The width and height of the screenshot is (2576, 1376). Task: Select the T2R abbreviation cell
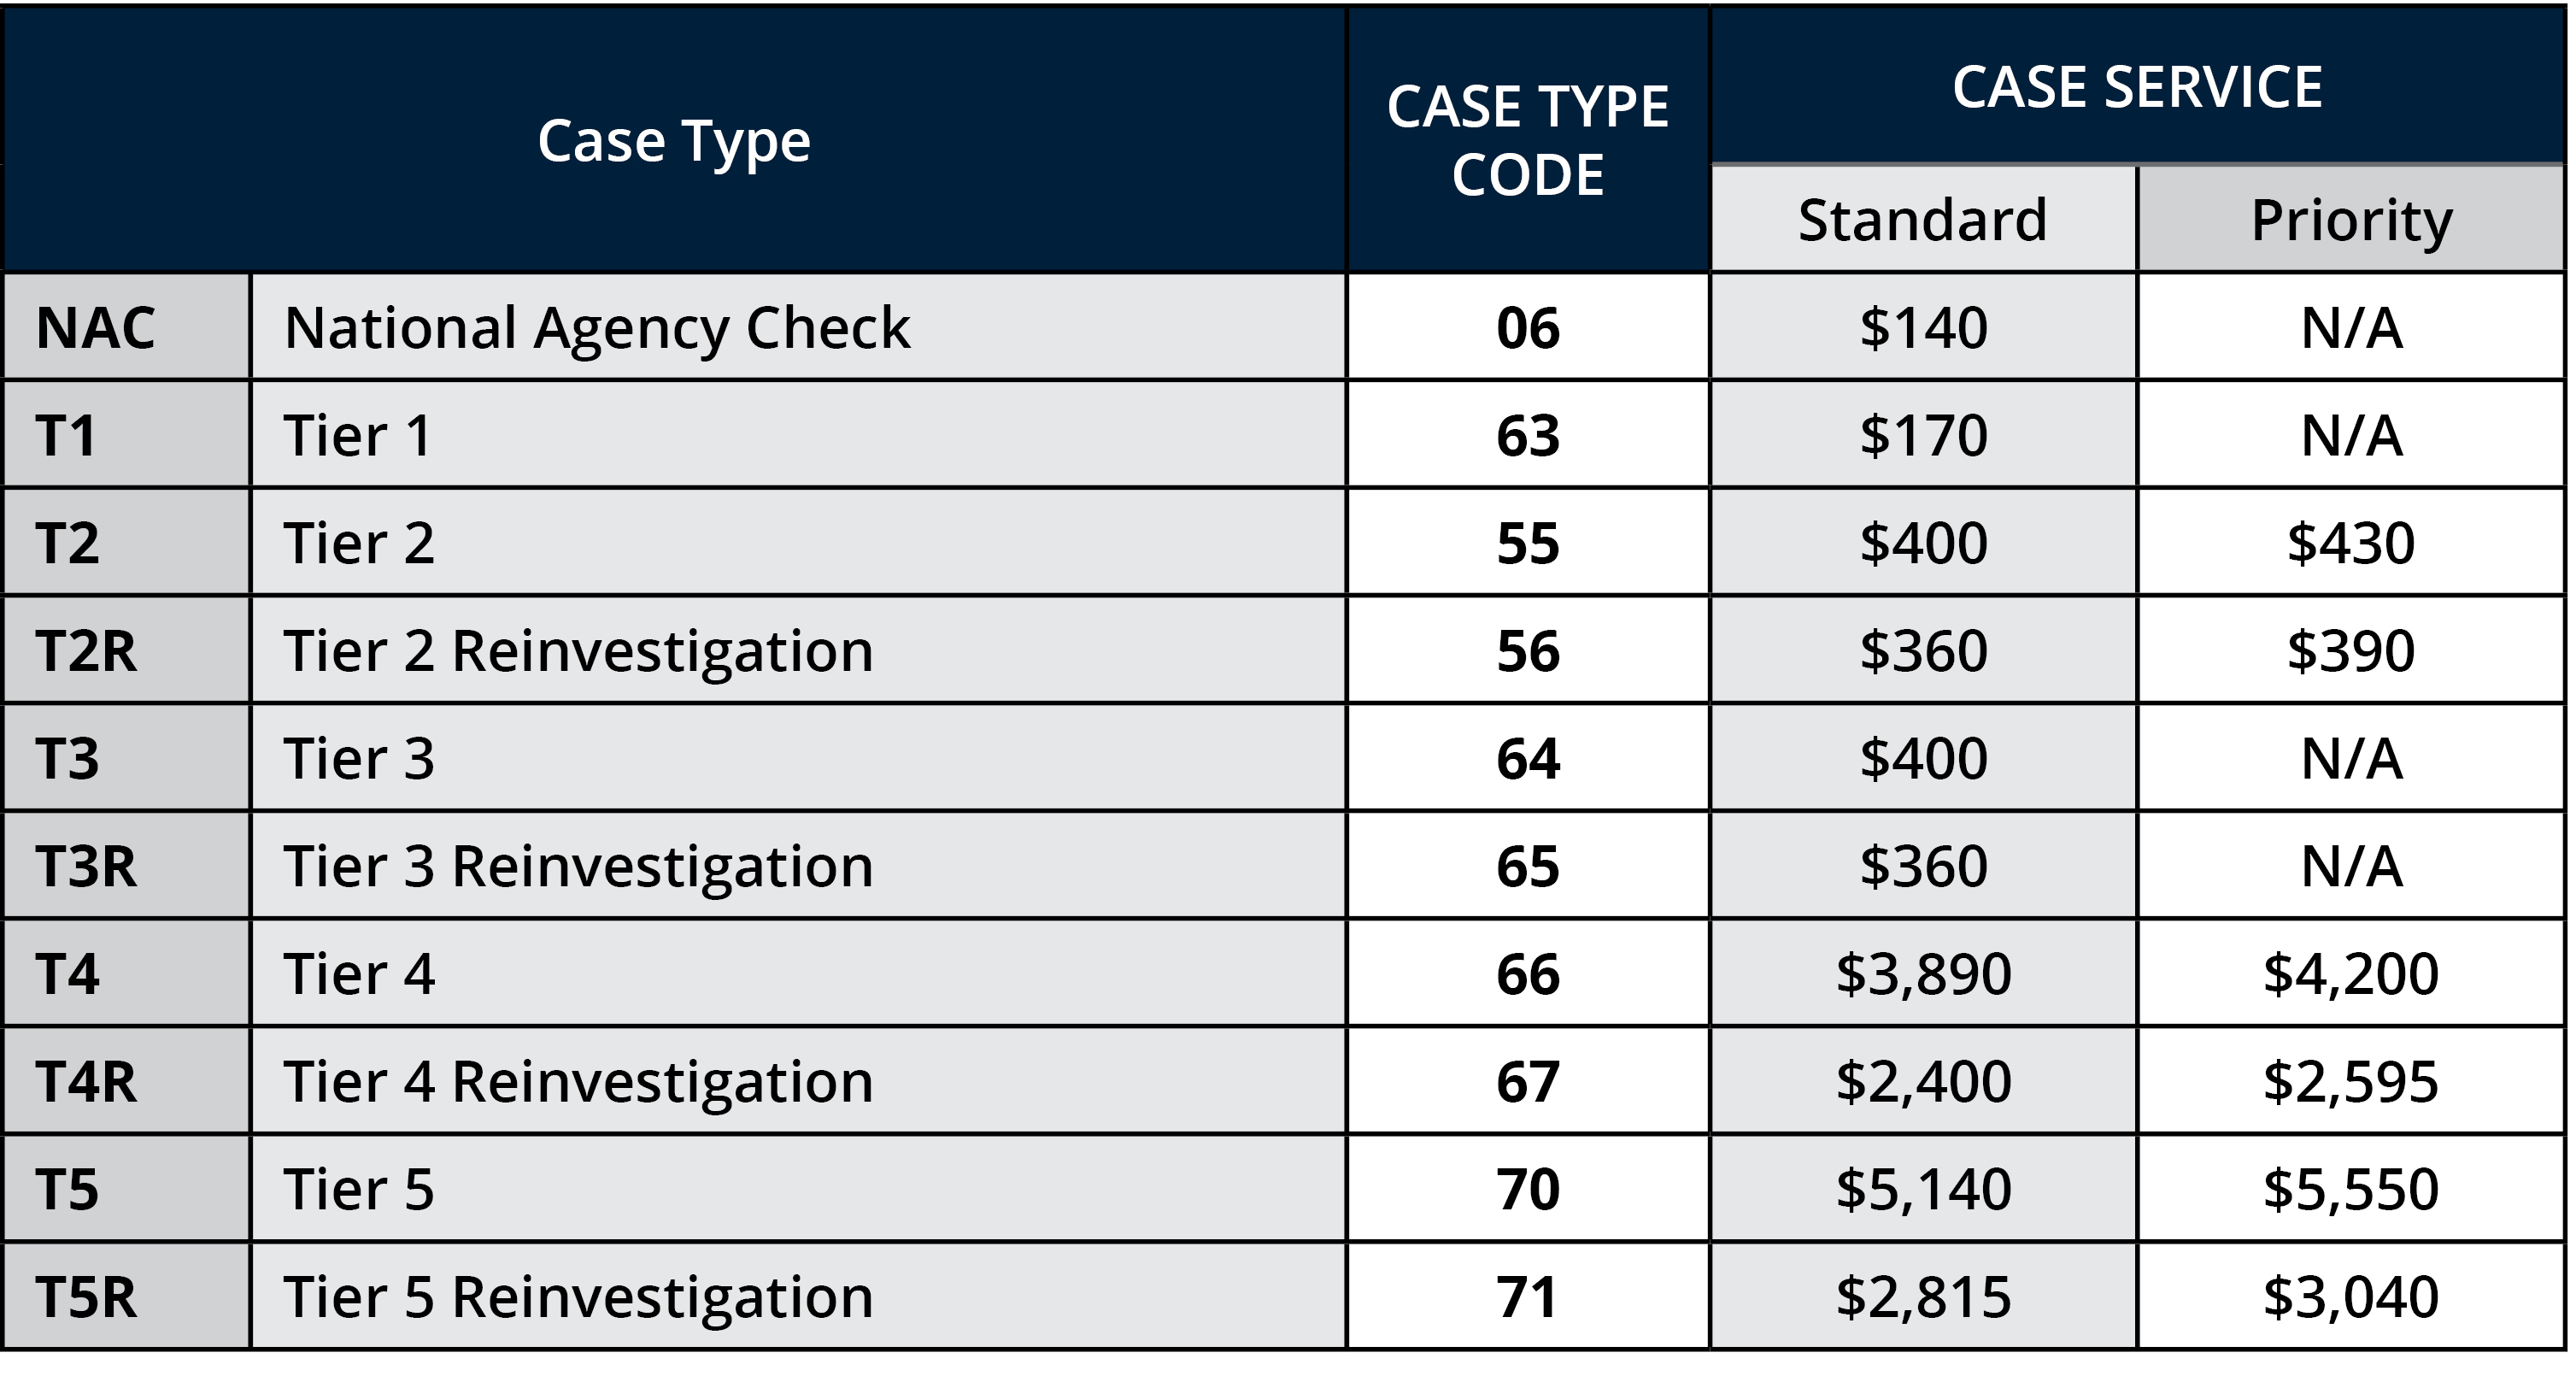pos(86,650)
